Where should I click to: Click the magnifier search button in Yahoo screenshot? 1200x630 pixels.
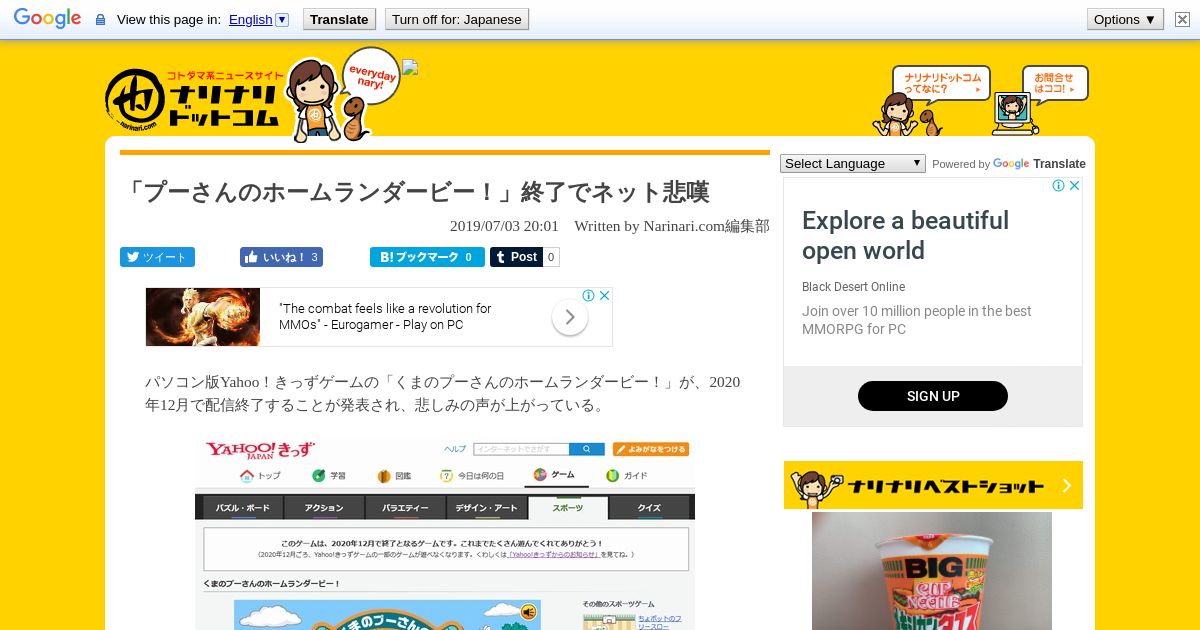[x=587, y=449]
